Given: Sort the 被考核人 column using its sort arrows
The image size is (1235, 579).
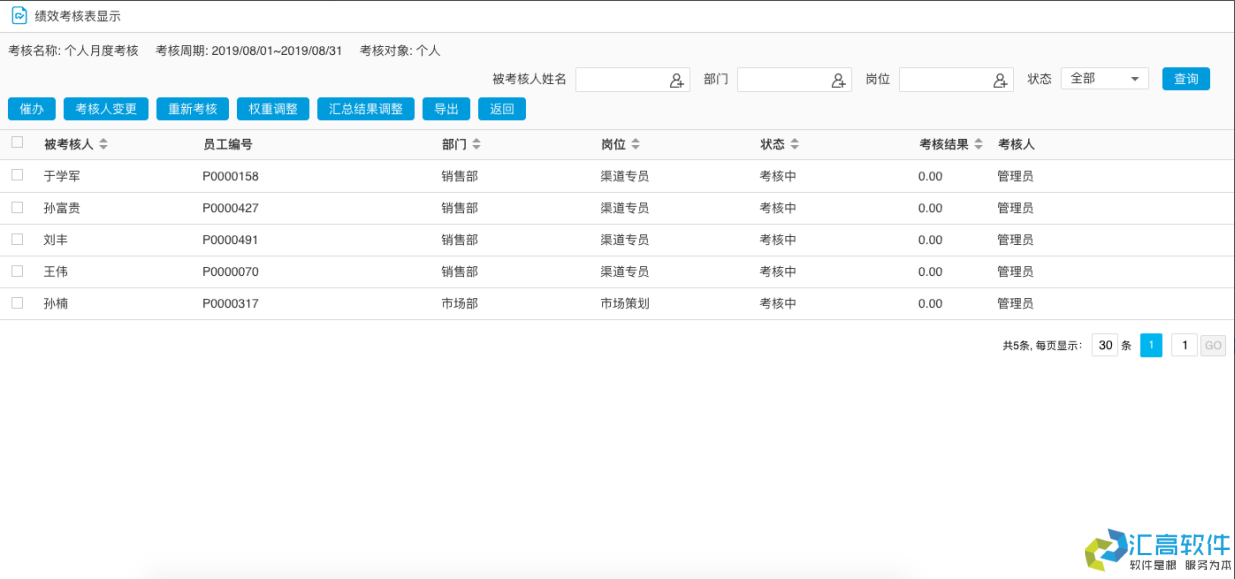Looking at the screenshot, I should tap(103, 143).
